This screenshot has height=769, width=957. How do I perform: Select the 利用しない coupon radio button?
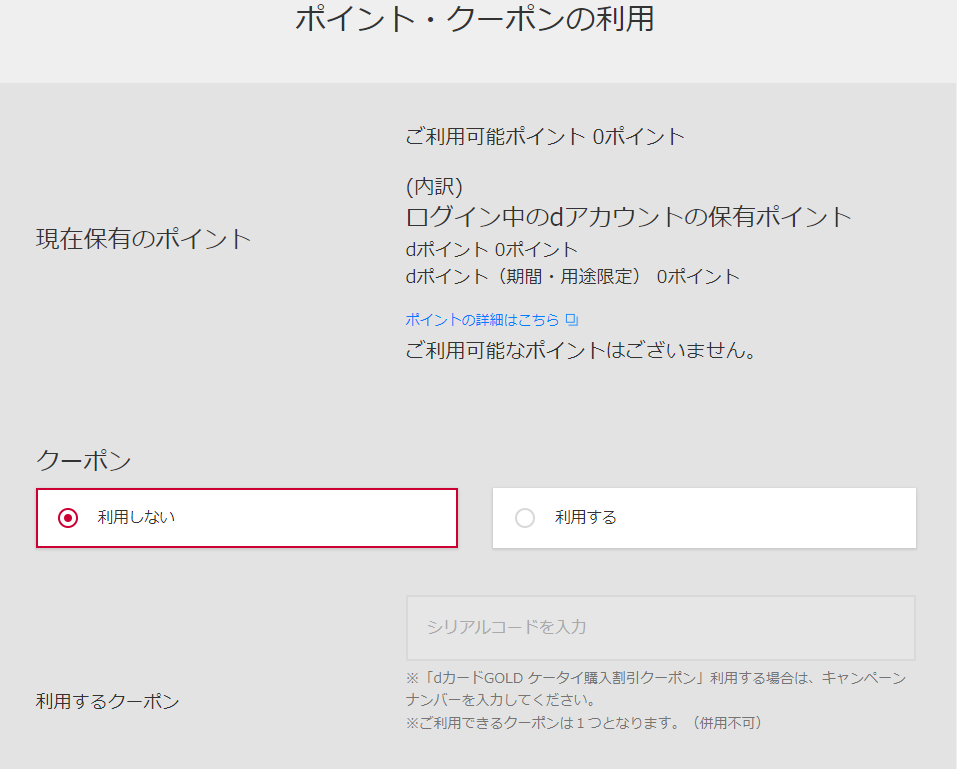coord(247,518)
